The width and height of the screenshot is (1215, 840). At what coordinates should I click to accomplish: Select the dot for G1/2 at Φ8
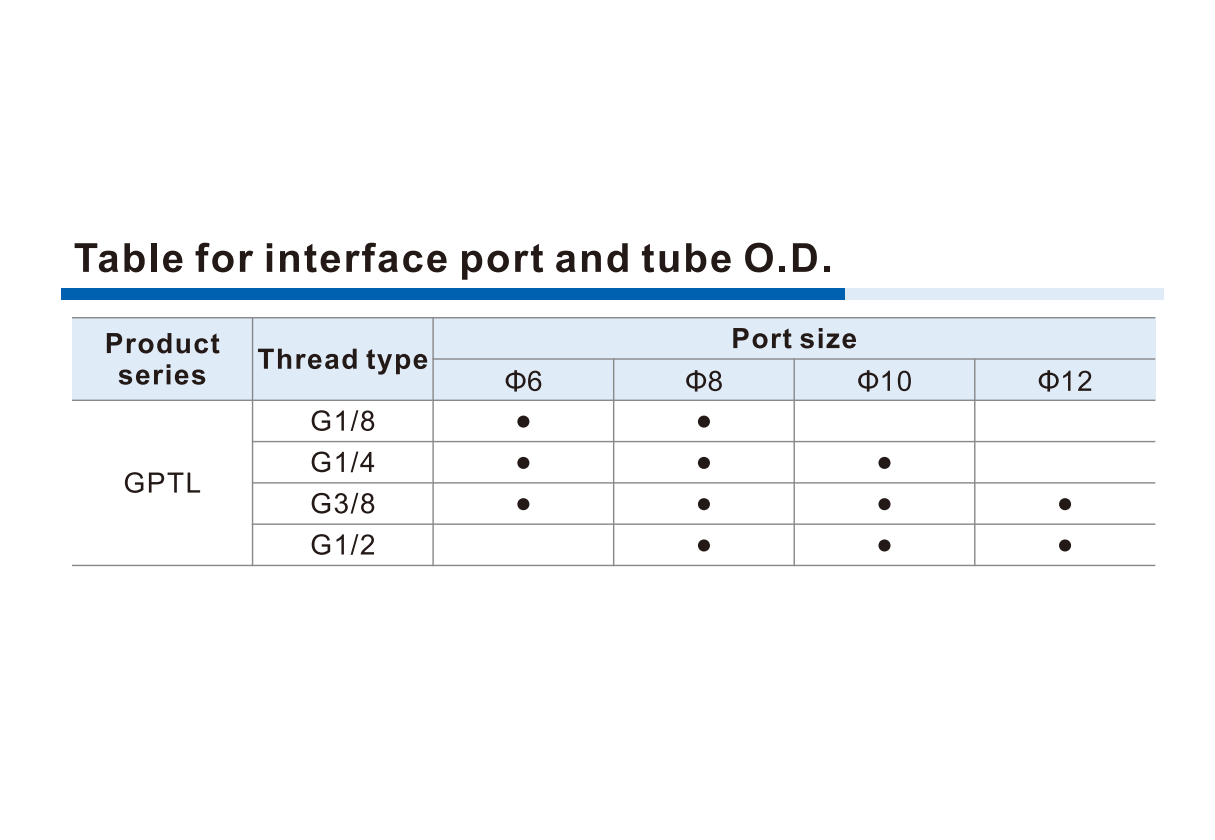(x=704, y=546)
